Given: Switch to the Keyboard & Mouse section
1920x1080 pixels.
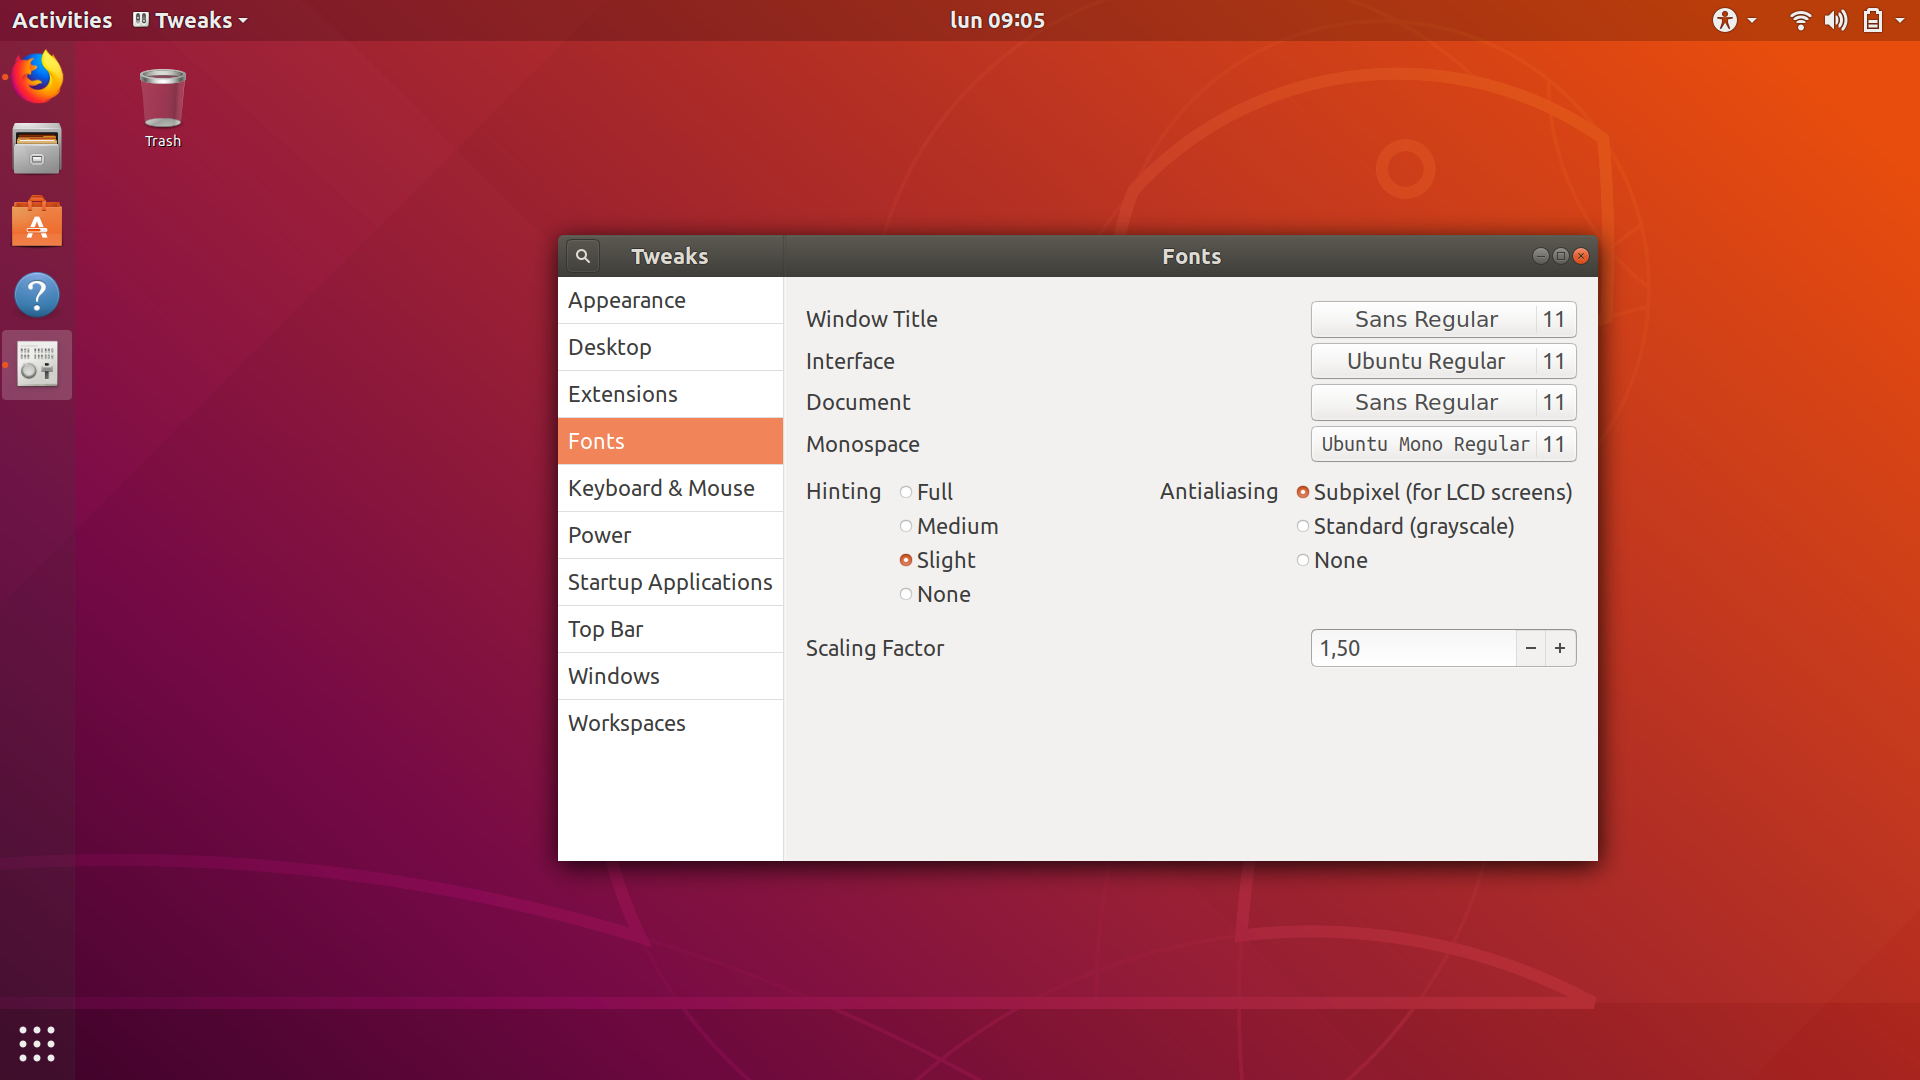Looking at the screenshot, I should coord(661,488).
